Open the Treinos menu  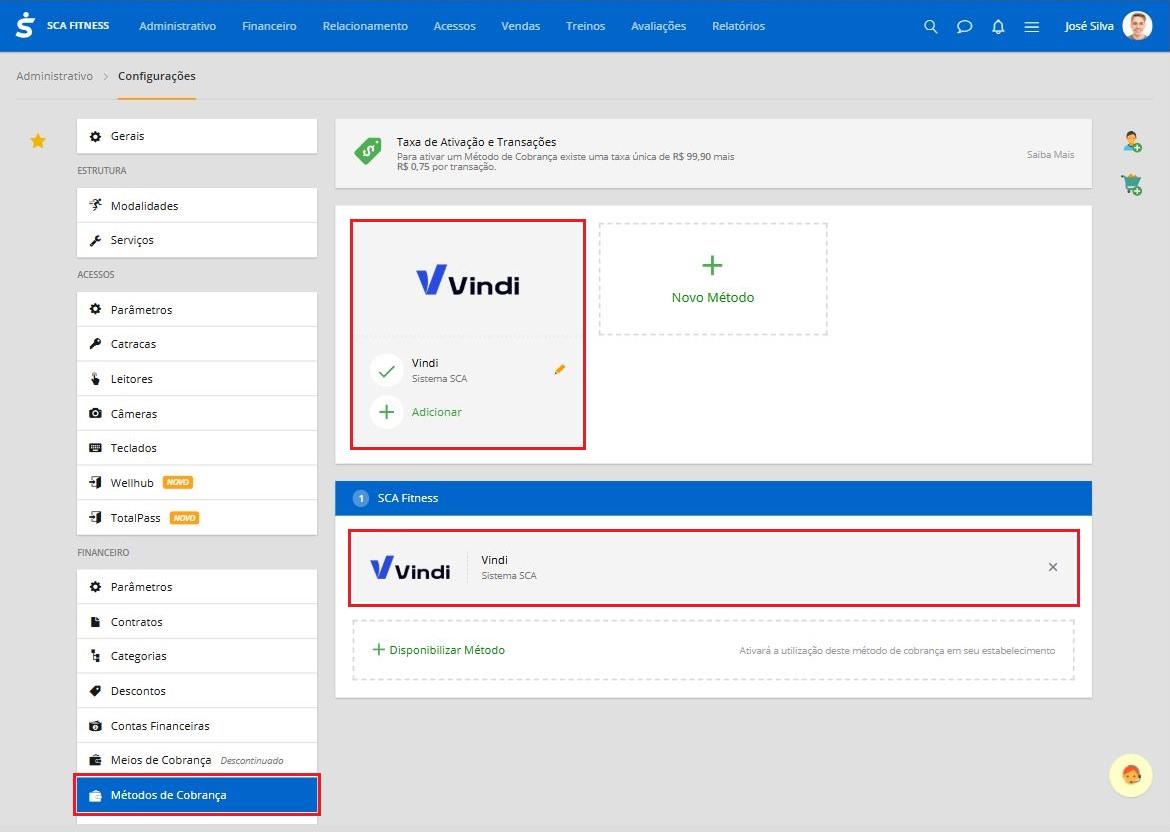click(586, 26)
